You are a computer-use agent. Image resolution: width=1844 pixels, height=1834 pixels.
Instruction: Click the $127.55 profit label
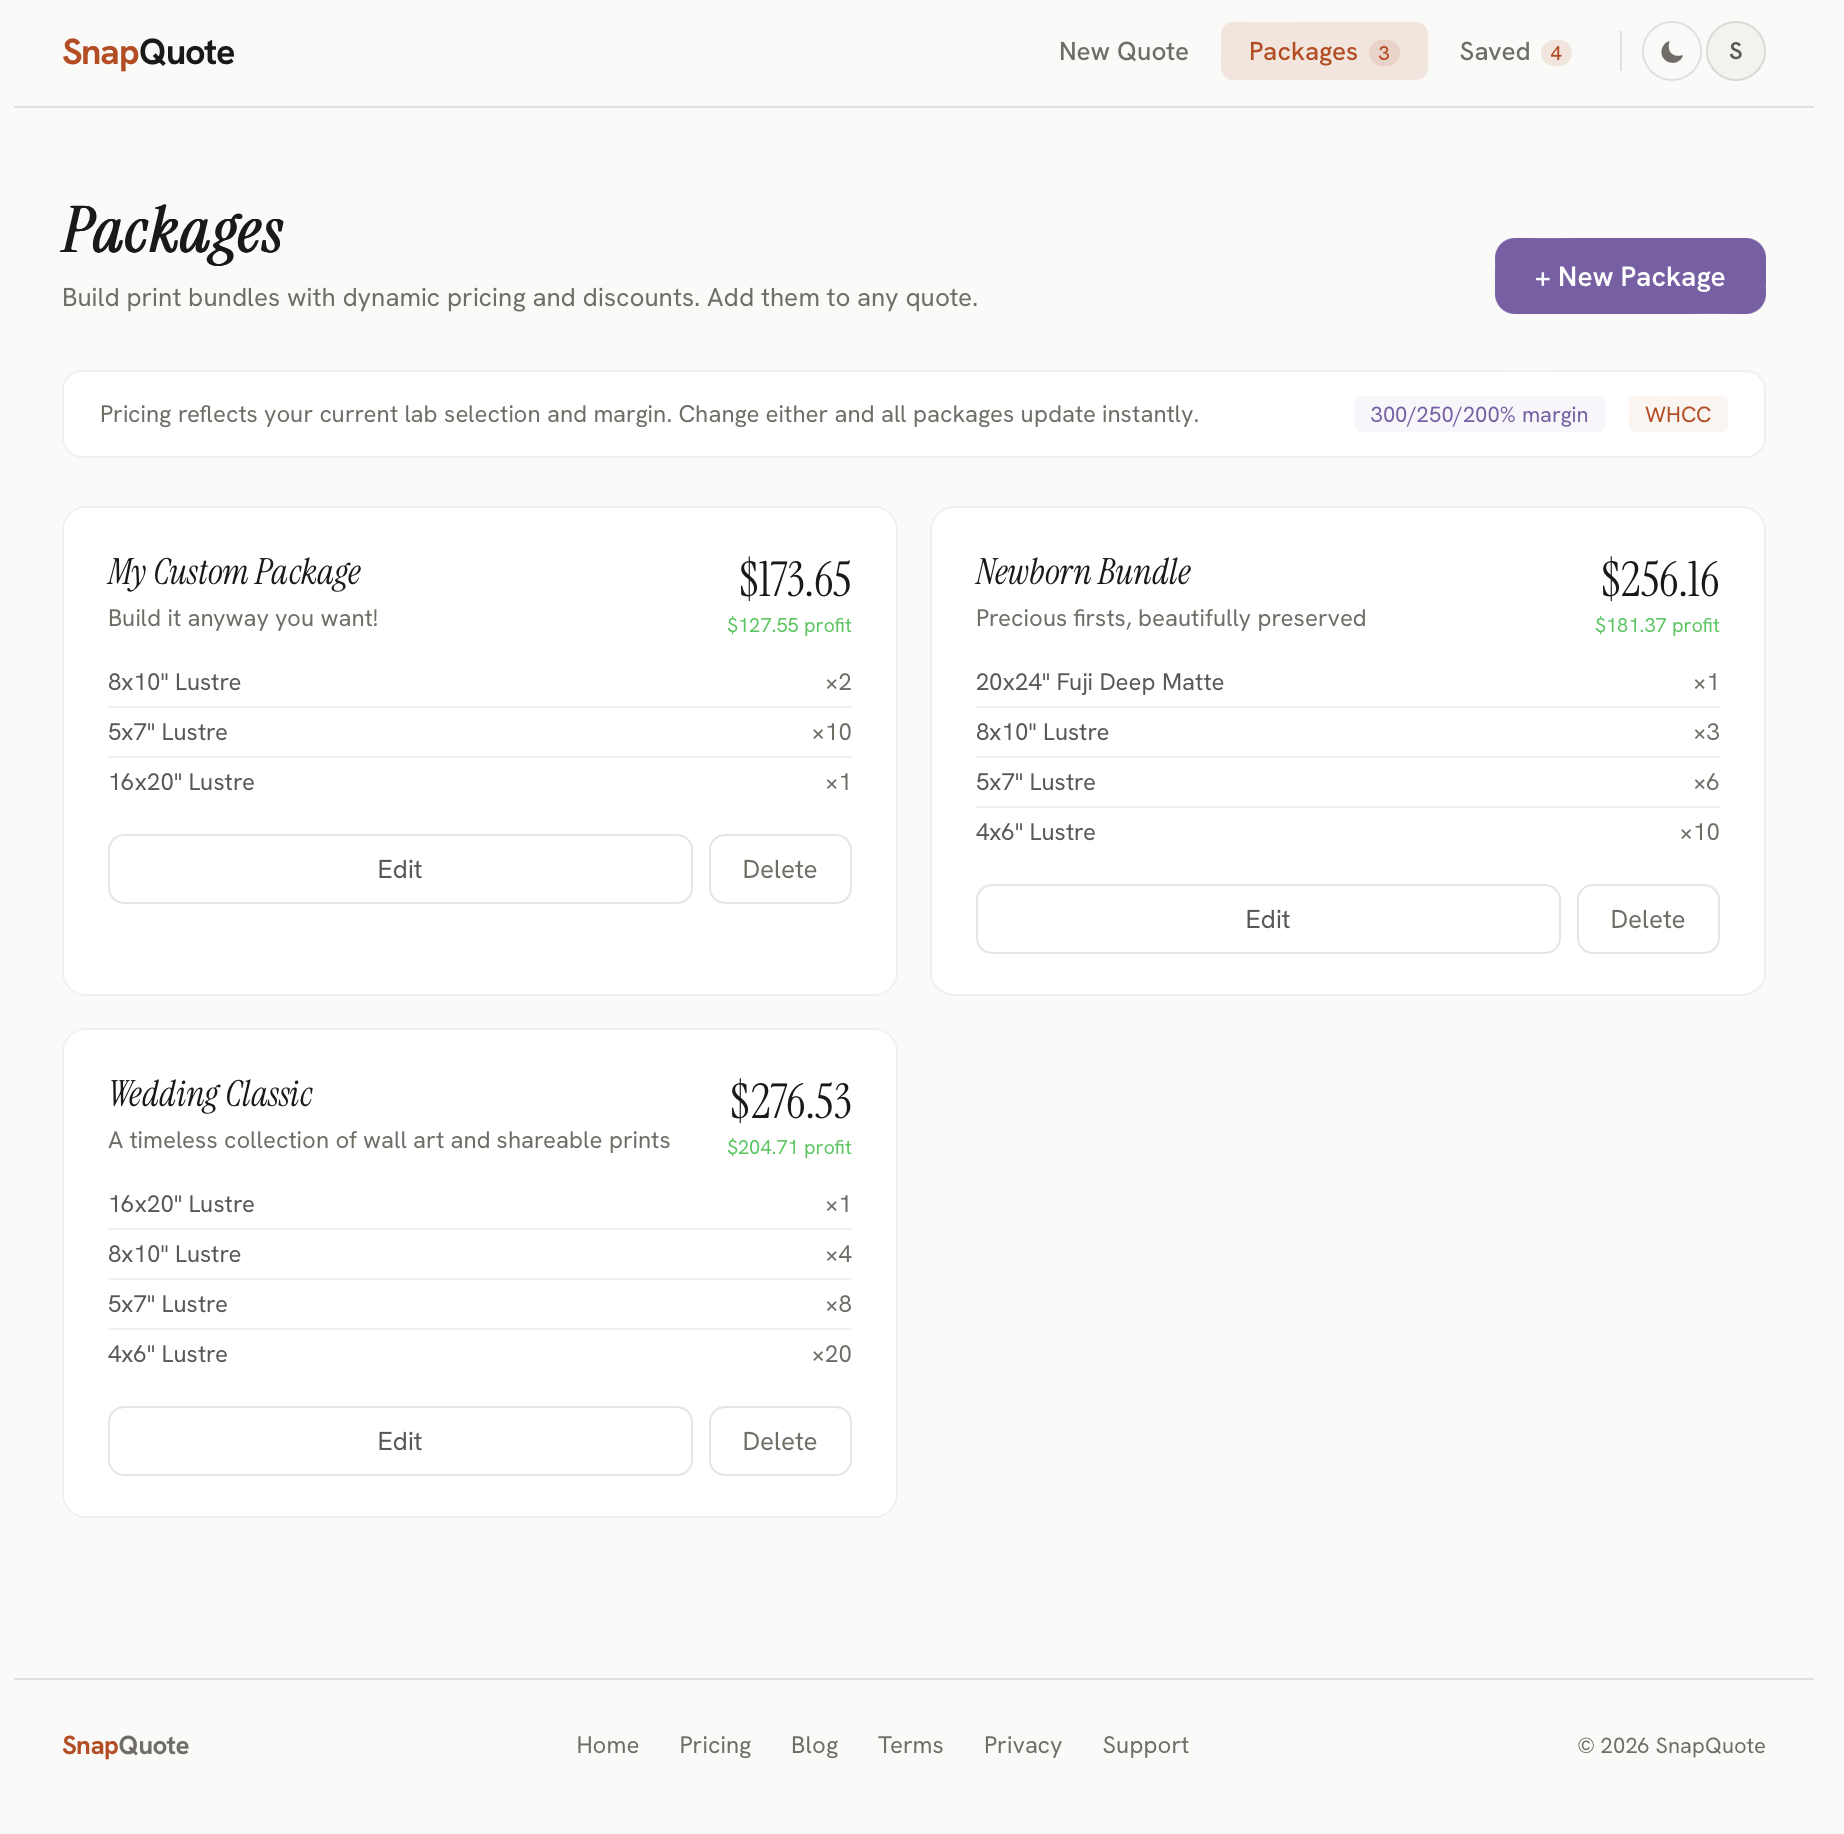pyautogui.click(x=789, y=625)
